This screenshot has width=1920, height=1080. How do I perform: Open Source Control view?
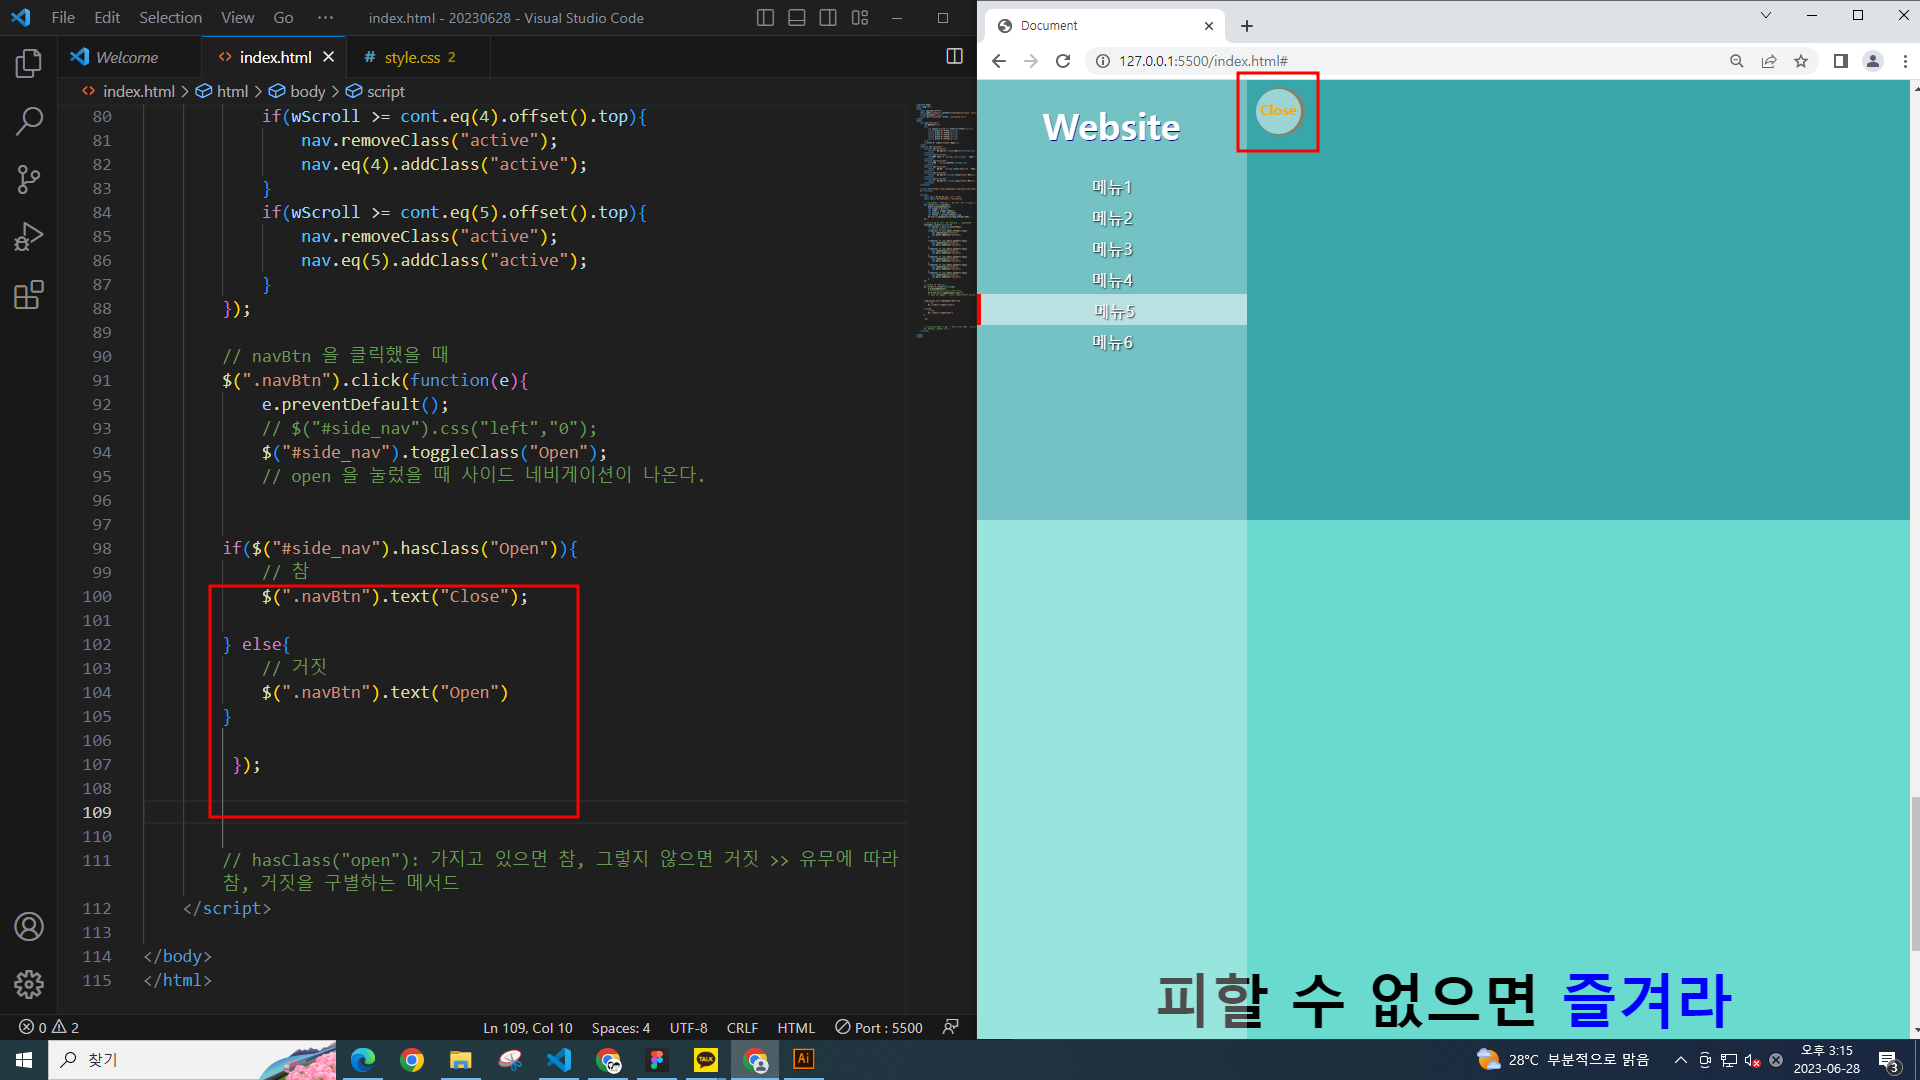[28, 180]
